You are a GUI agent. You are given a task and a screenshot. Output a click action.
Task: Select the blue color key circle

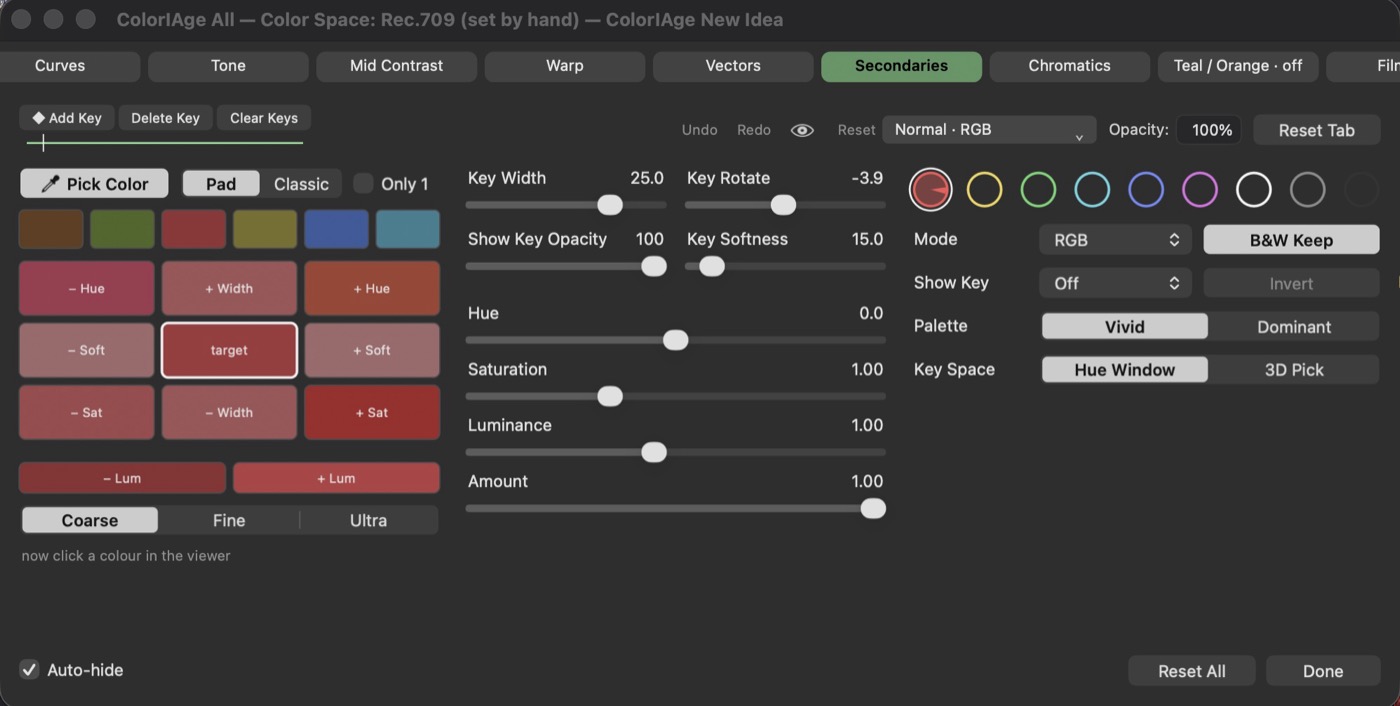pyautogui.click(x=1146, y=189)
